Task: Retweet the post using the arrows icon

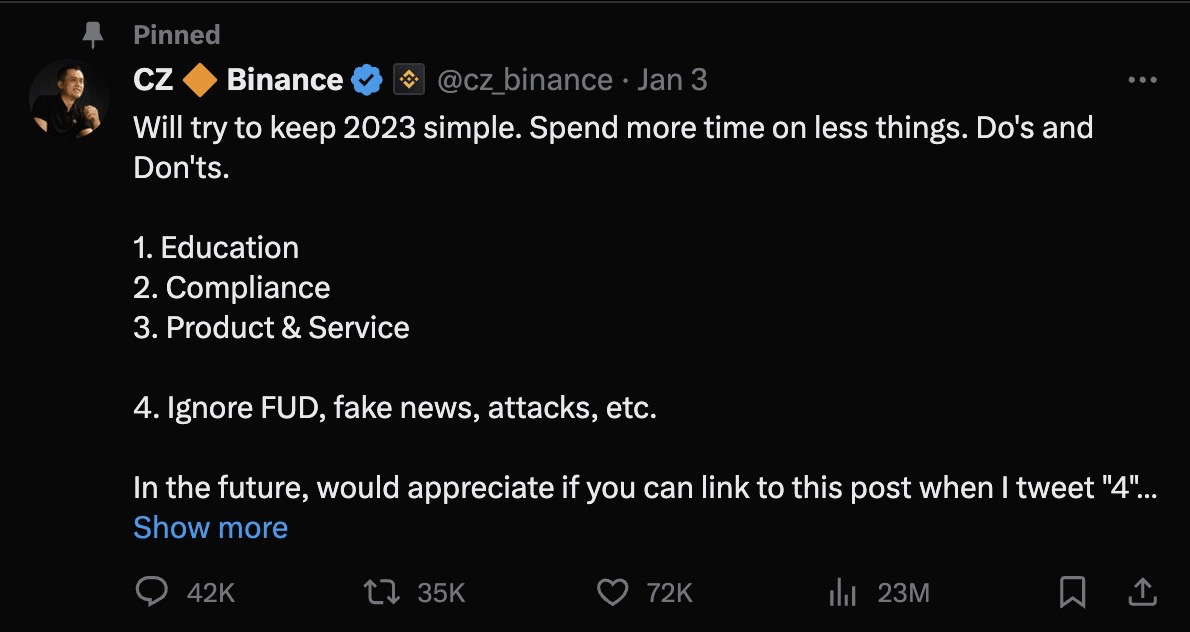Action: point(382,593)
